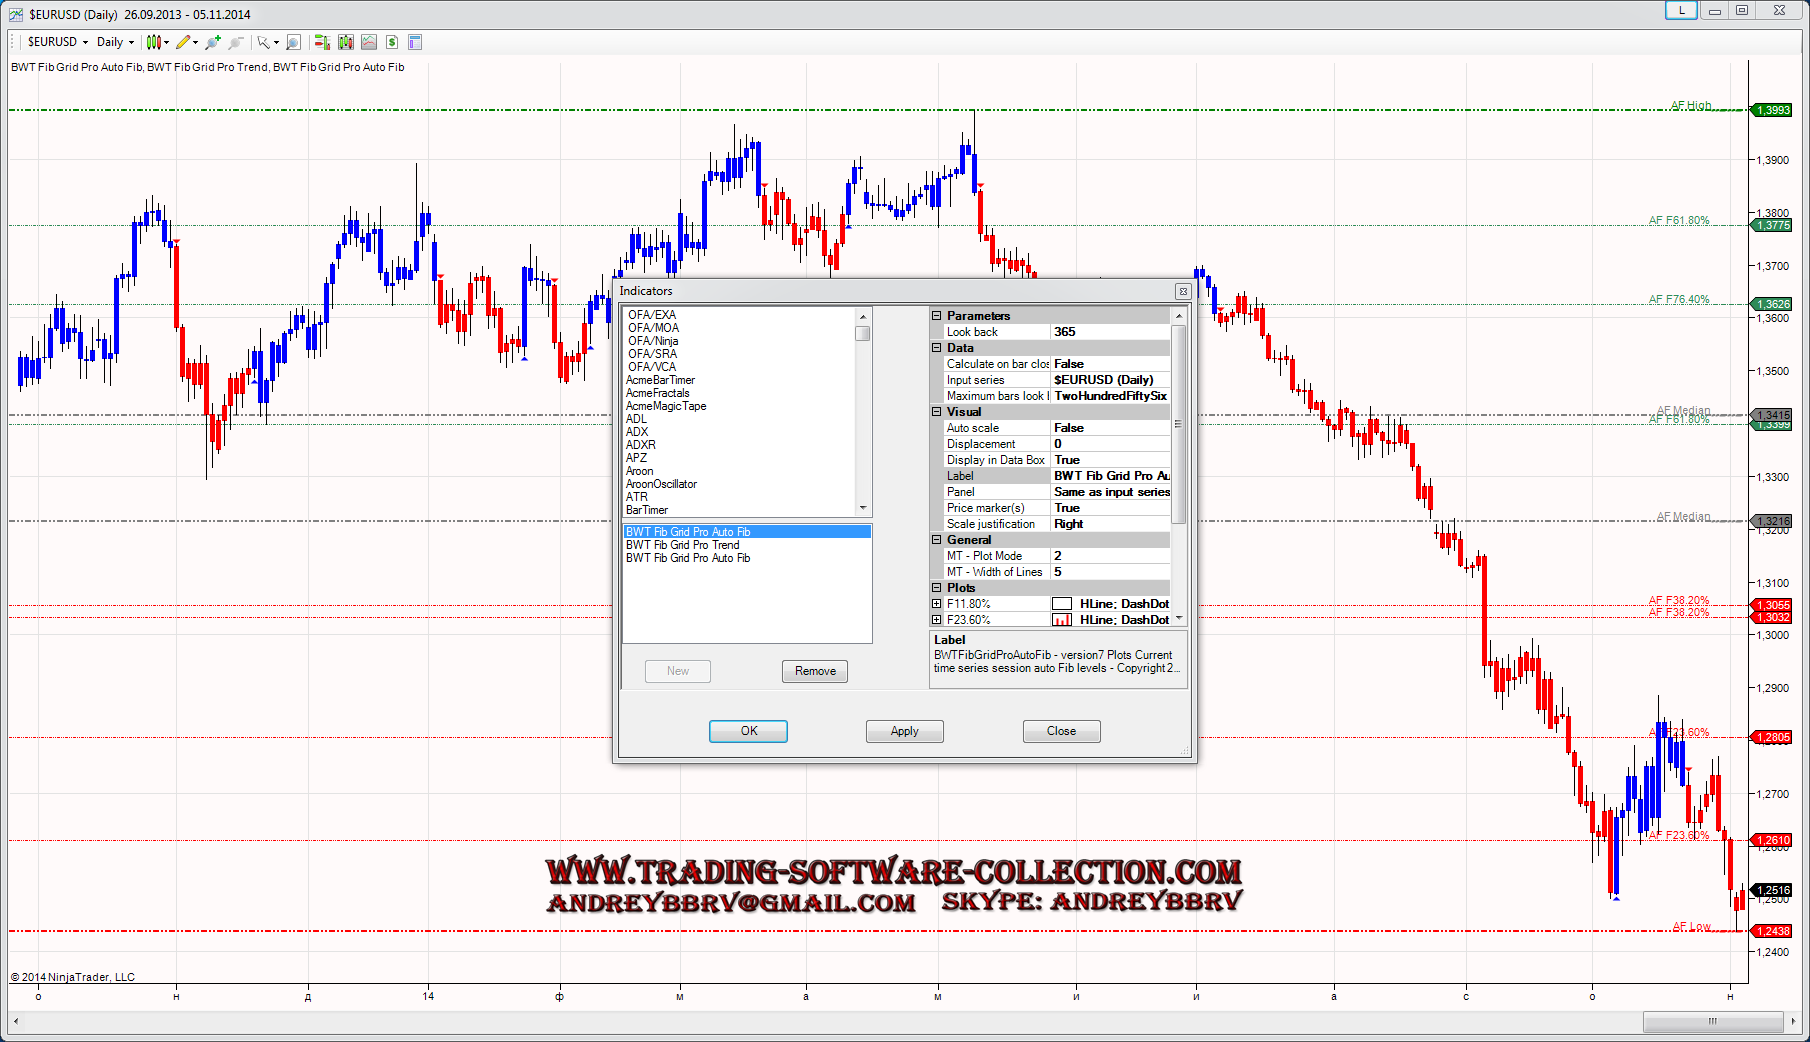1810x1042 pixels.
Task: Open the $EURUSD instrument dropdown
Action: (x=58, y=42)
